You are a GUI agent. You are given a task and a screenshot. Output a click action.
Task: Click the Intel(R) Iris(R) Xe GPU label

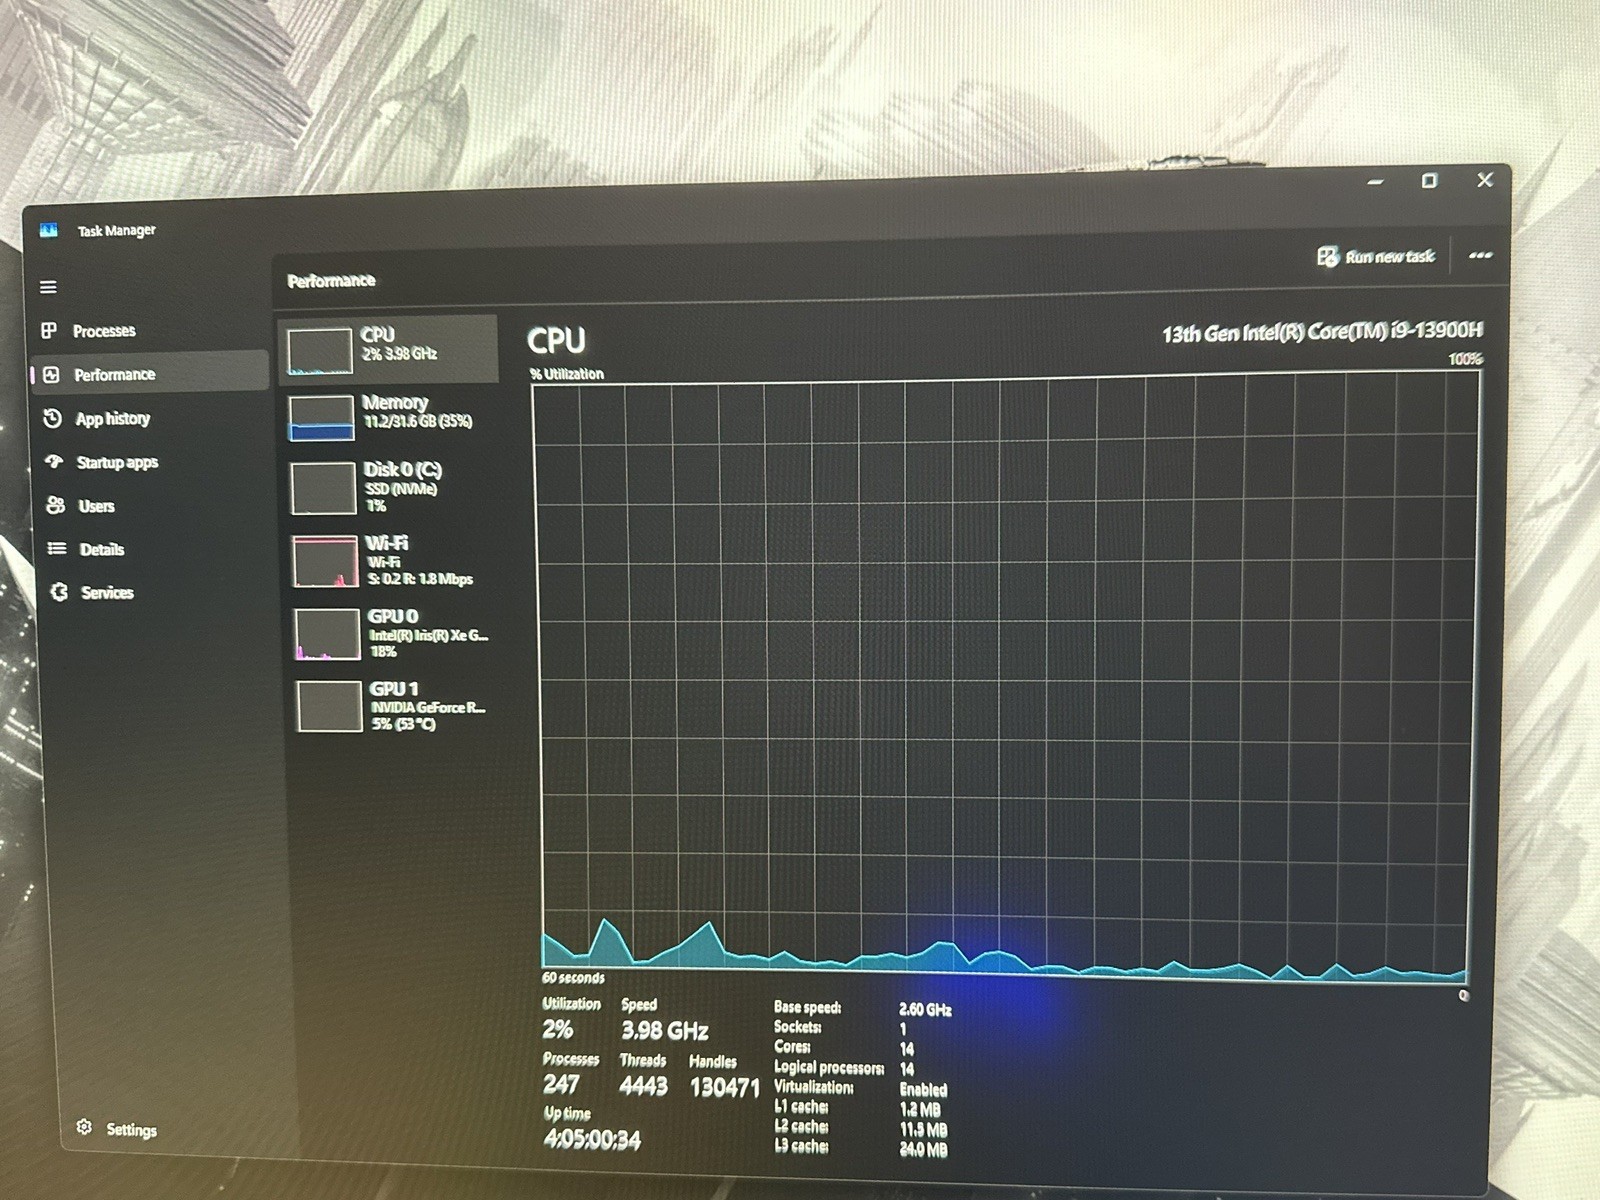[x=429, y=635]
